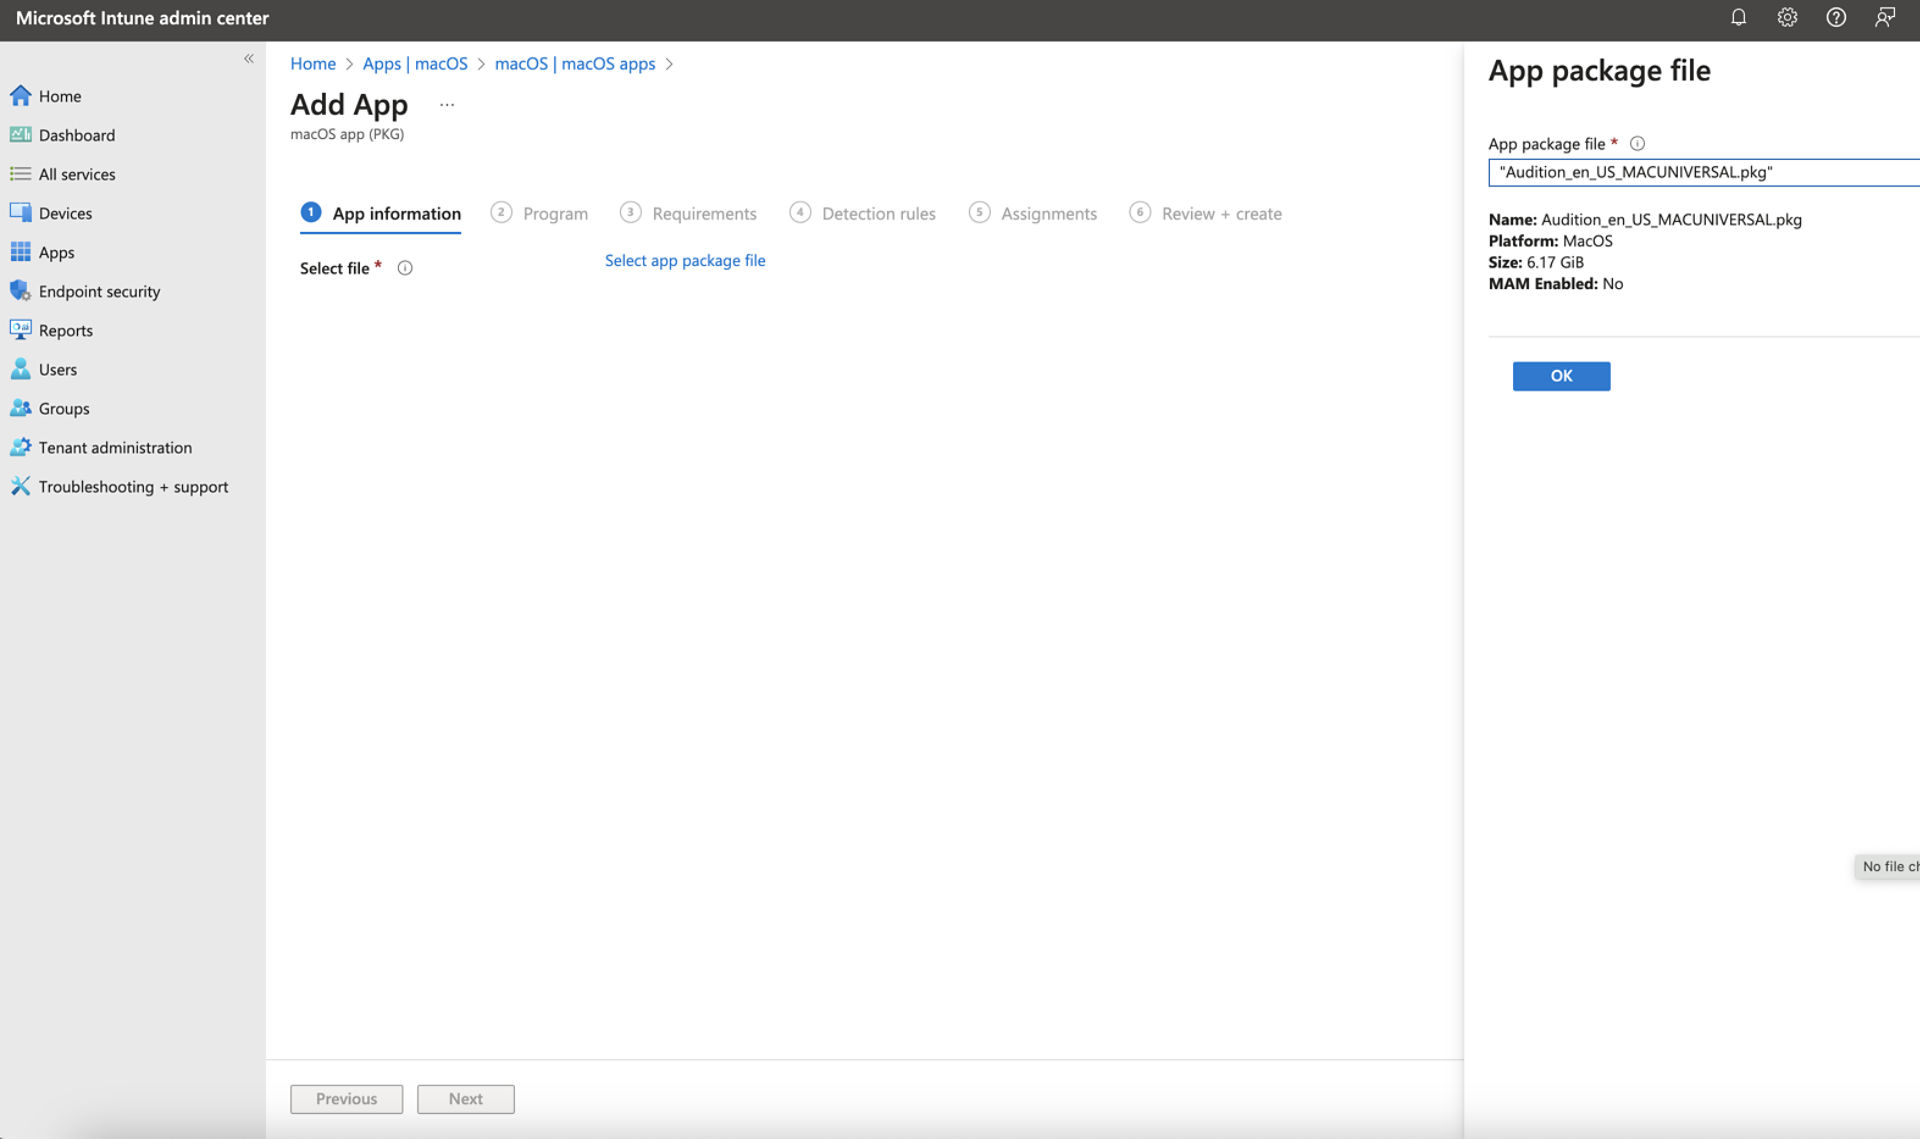Collapse the left navigation sidebar
Viewport: 1920px width, 1139px height.
pos(249,59)
